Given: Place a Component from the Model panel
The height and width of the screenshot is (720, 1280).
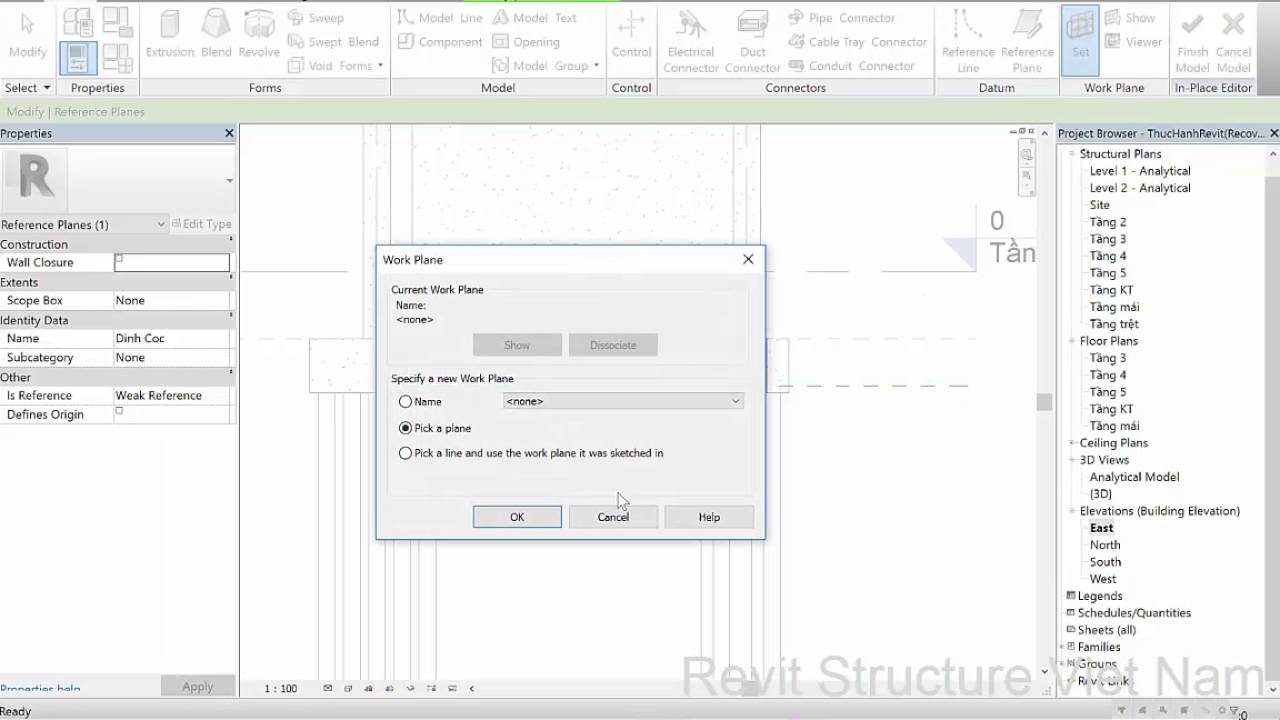Looking at the screenshot, I should [440, 42].
